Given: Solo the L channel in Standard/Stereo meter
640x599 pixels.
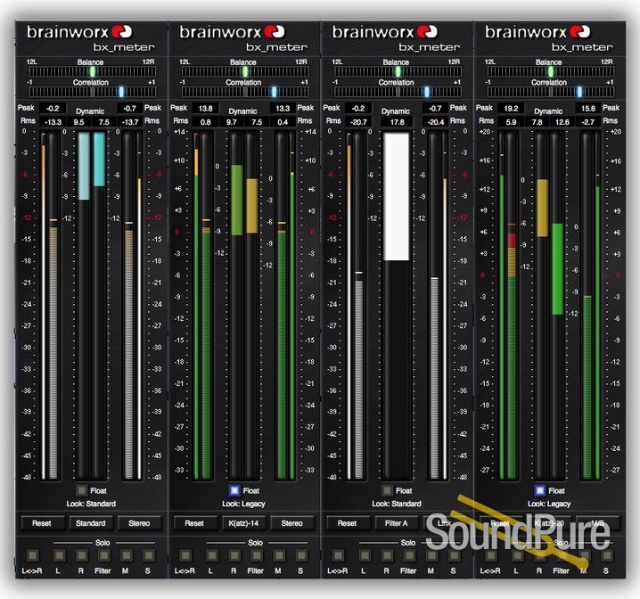Looking at the screenshot, I should tap(59, 555).
